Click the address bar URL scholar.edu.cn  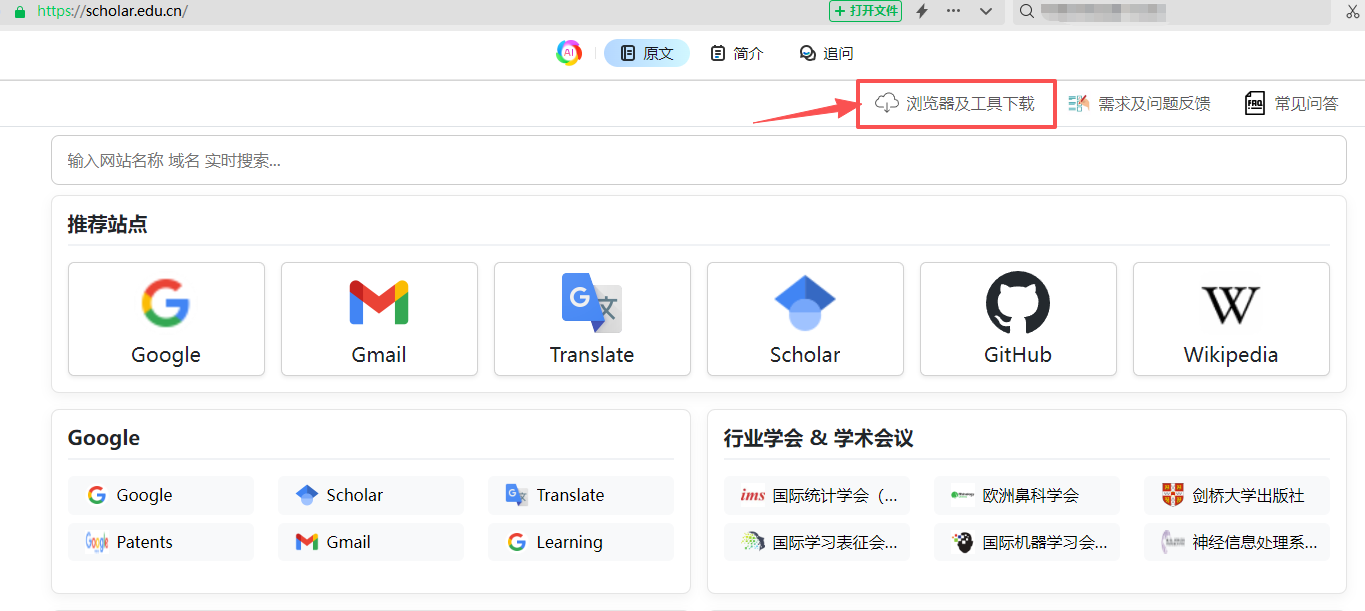[x=112, y=11]
